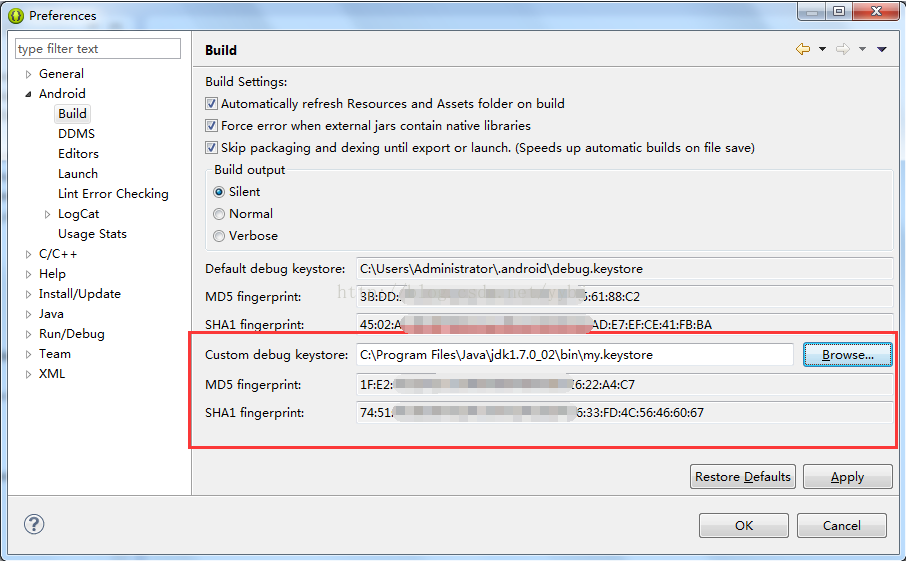The image size is (906, 561).
Task: Disable Skip packaging and dexing checkbox
Action: (x=211, y=147)
